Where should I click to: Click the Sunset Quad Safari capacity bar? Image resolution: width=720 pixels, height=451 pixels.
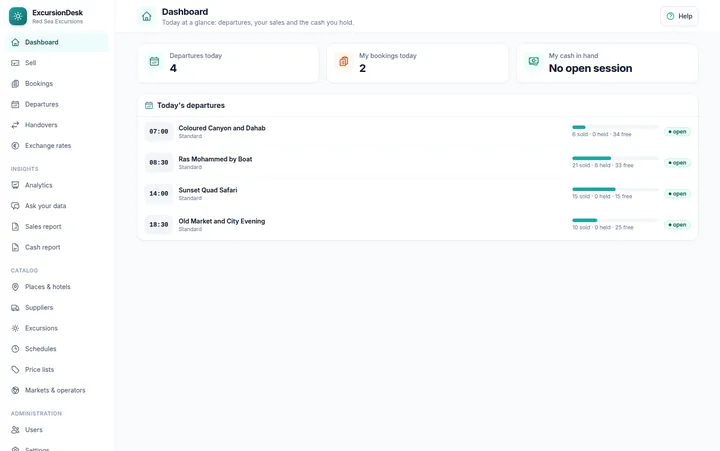[x=615, y=189]
